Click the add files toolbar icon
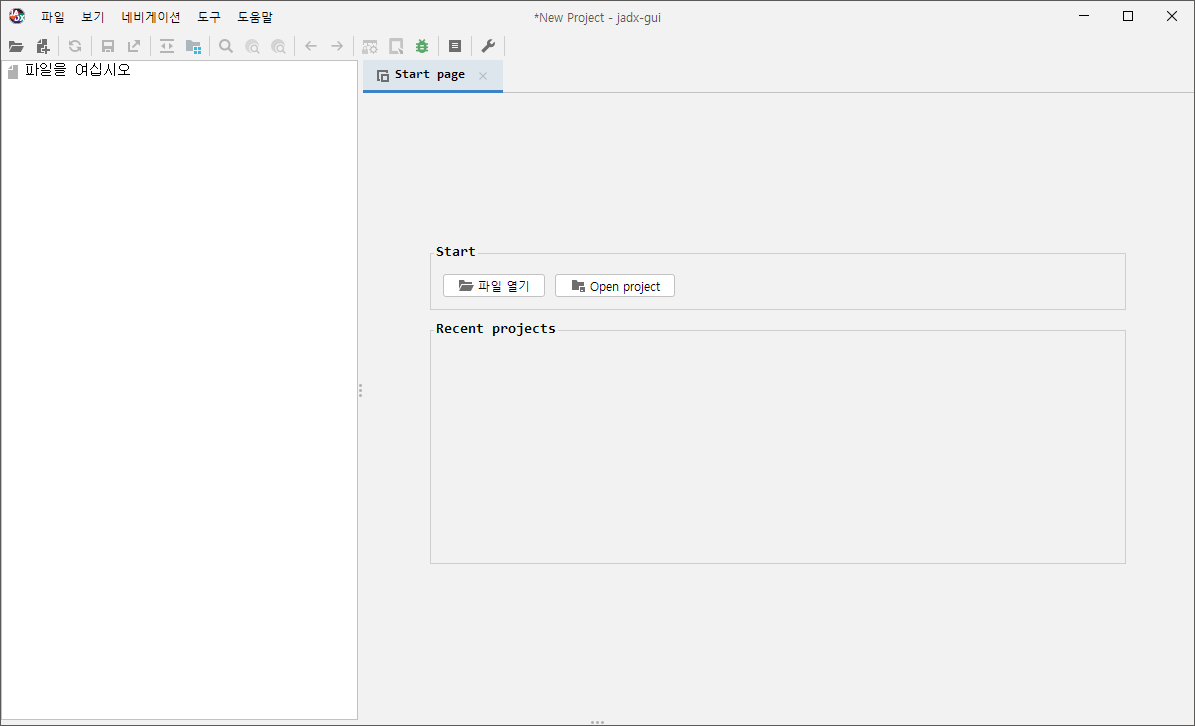 [x=43, y=46]
